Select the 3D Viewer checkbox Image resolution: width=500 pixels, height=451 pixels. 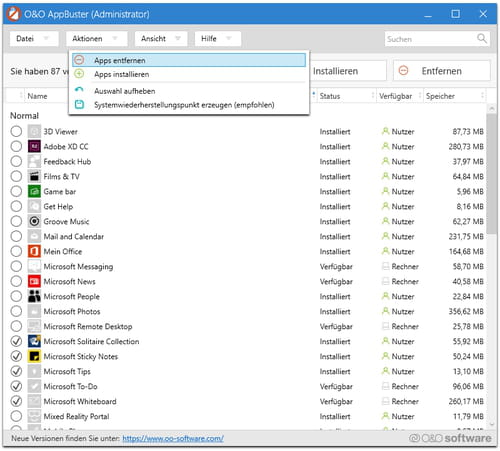tap(16, 131)
